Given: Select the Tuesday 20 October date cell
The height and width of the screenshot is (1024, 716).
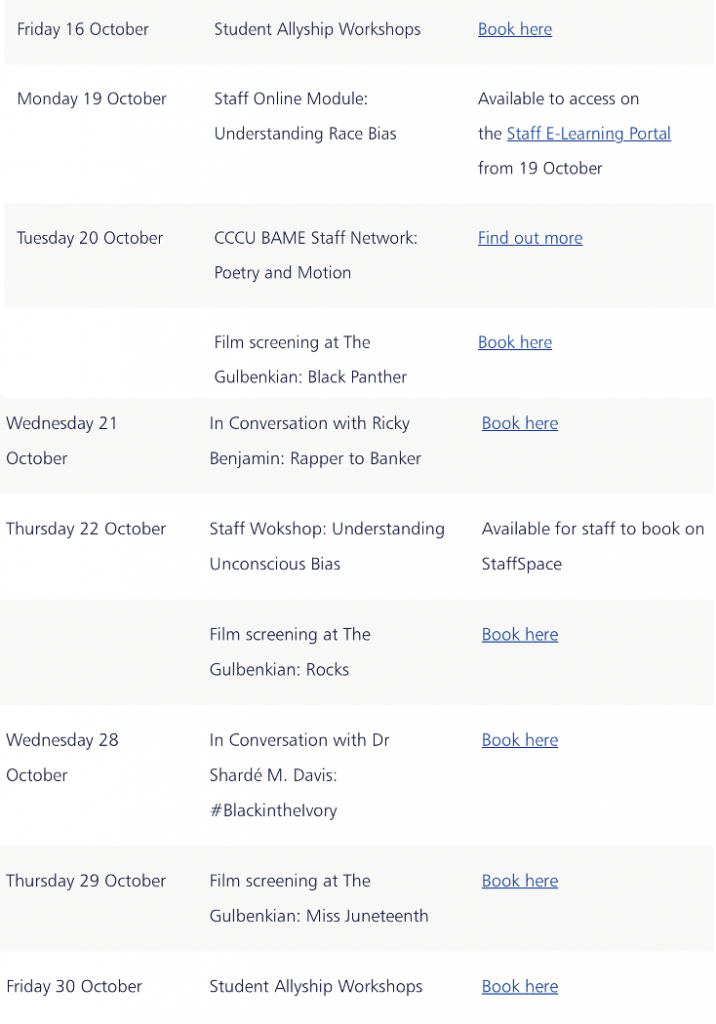Looking at the screenshot, I should [x=90, y=238].
